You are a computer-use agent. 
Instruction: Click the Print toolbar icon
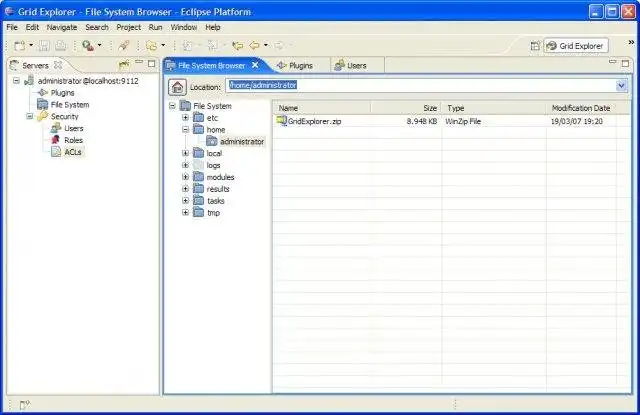click(60, 46)
